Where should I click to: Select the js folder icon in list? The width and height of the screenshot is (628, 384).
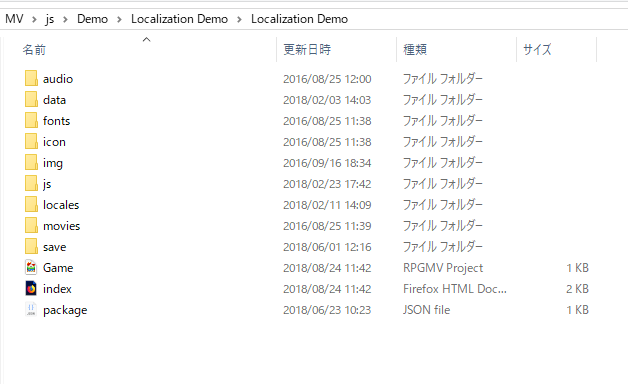point(31,183)
